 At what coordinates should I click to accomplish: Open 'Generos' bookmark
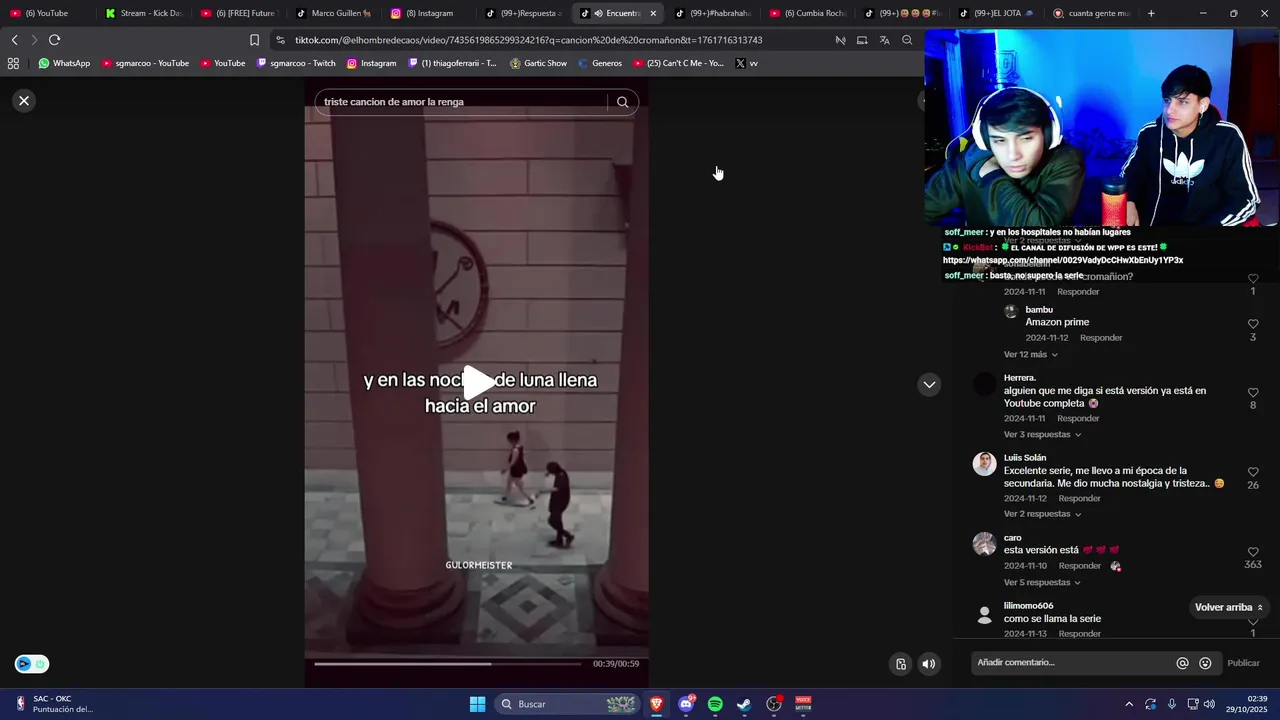pos(600,63)
